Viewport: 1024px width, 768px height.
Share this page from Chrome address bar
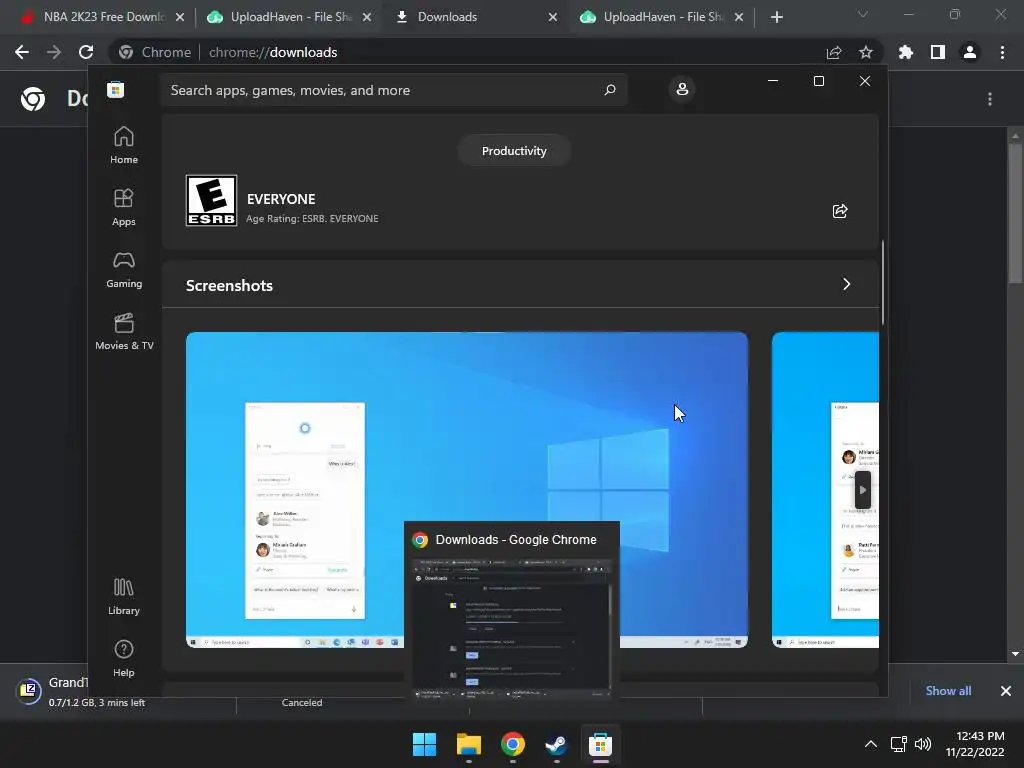coord(834,52)
